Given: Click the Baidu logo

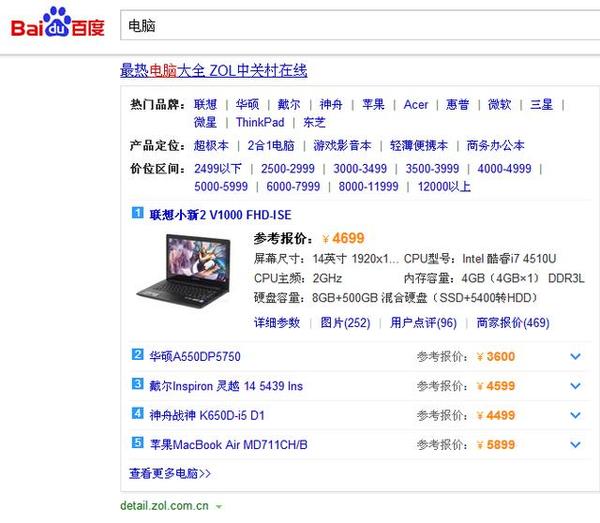Looking at the screenshot, I should (x=57, y=25).
